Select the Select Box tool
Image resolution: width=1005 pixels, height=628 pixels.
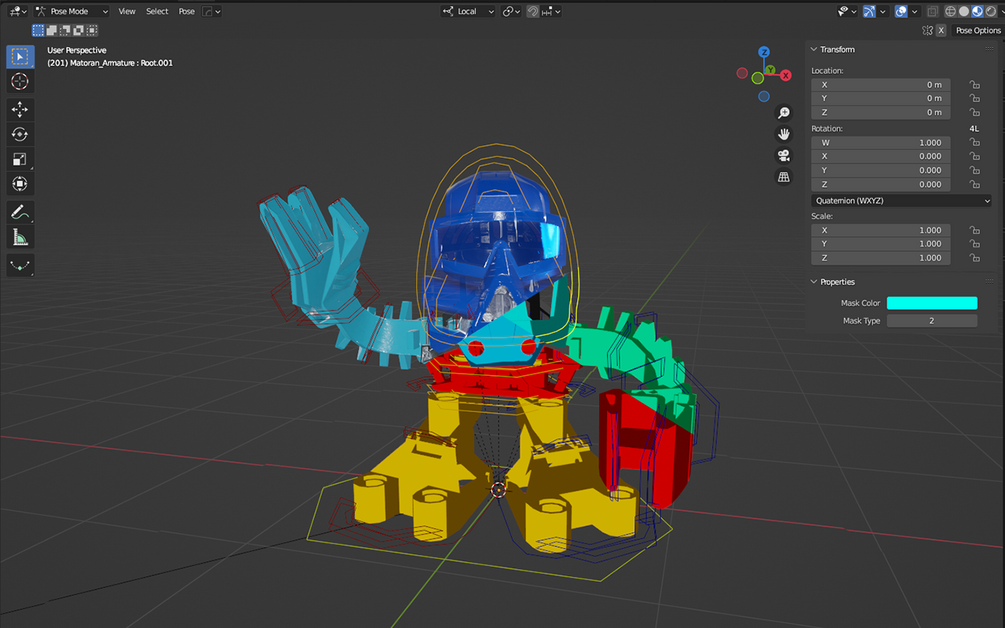pos(20,57)
